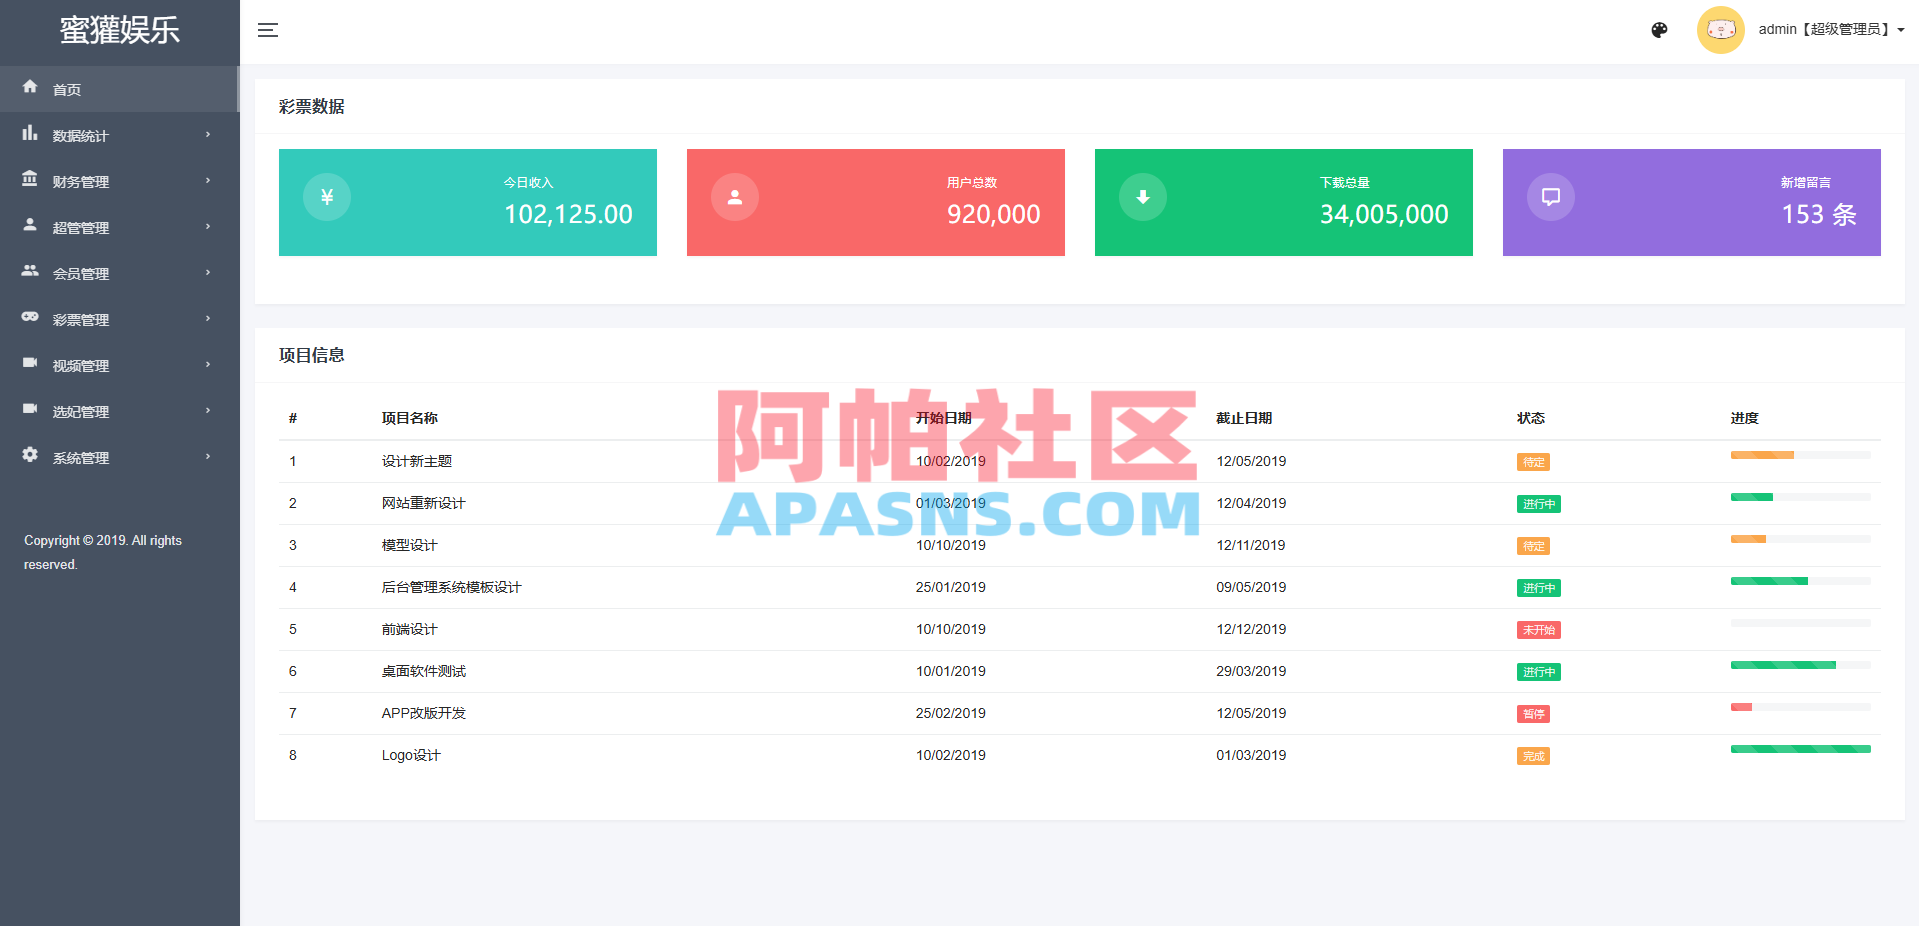Click the 完成 status badge for Logo设计
The width and height of the screenshot is (1919, 926).
pos(1534,756)
